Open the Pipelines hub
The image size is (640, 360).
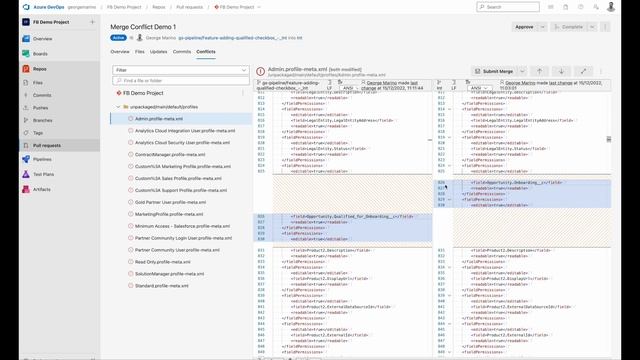(42, 160)
